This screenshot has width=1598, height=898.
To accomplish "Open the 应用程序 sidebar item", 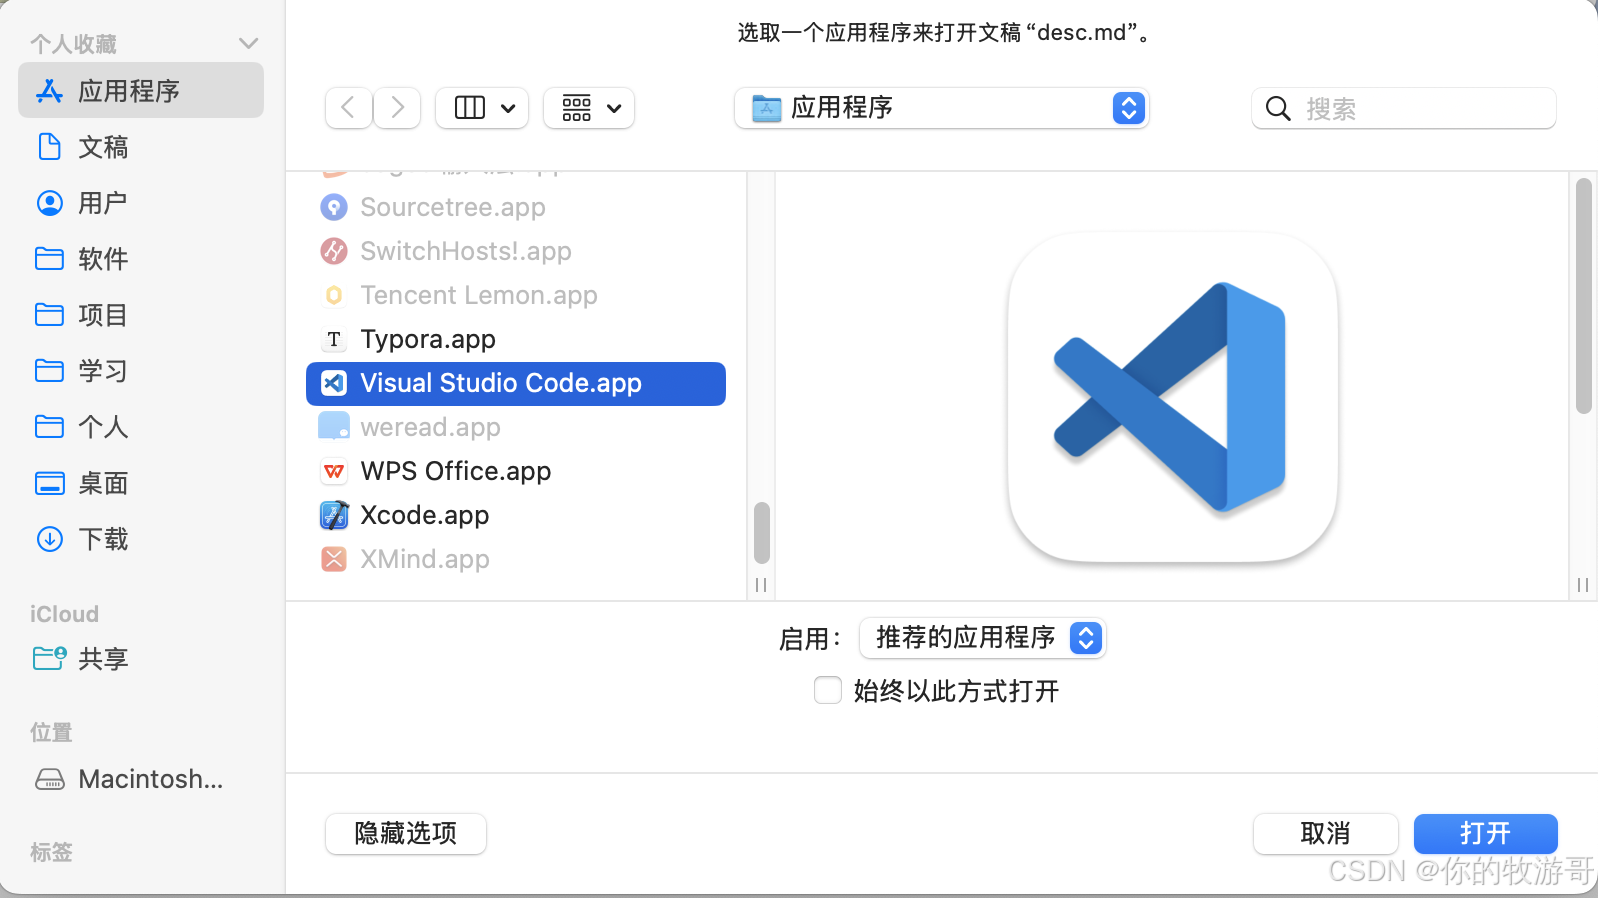I will [x=141, y=91].
